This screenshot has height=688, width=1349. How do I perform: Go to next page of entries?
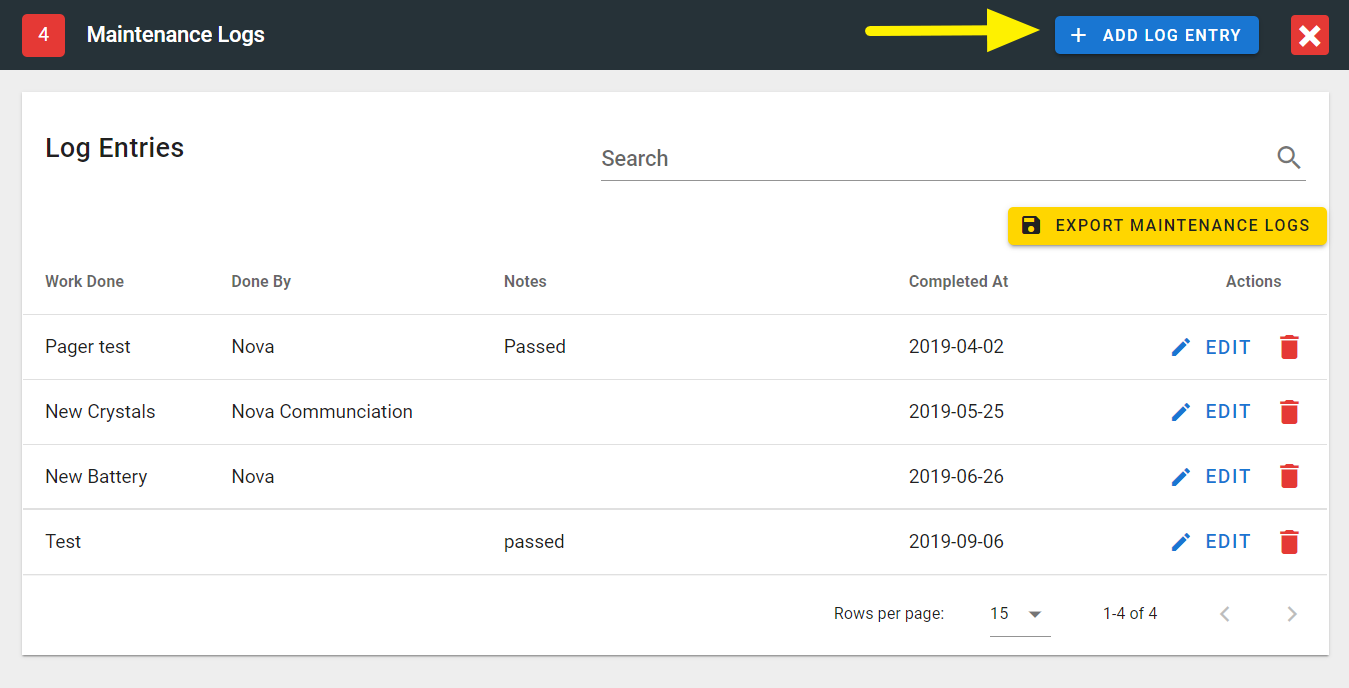1291,614
